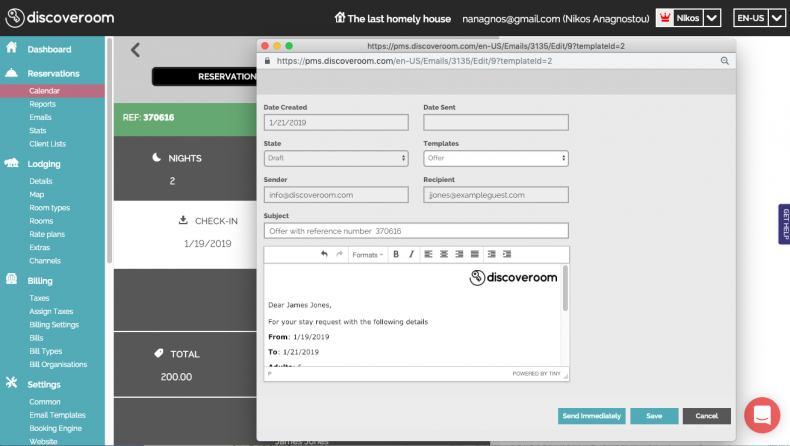
Task: Open the EN-US language selector
Action: pos(756,18)
